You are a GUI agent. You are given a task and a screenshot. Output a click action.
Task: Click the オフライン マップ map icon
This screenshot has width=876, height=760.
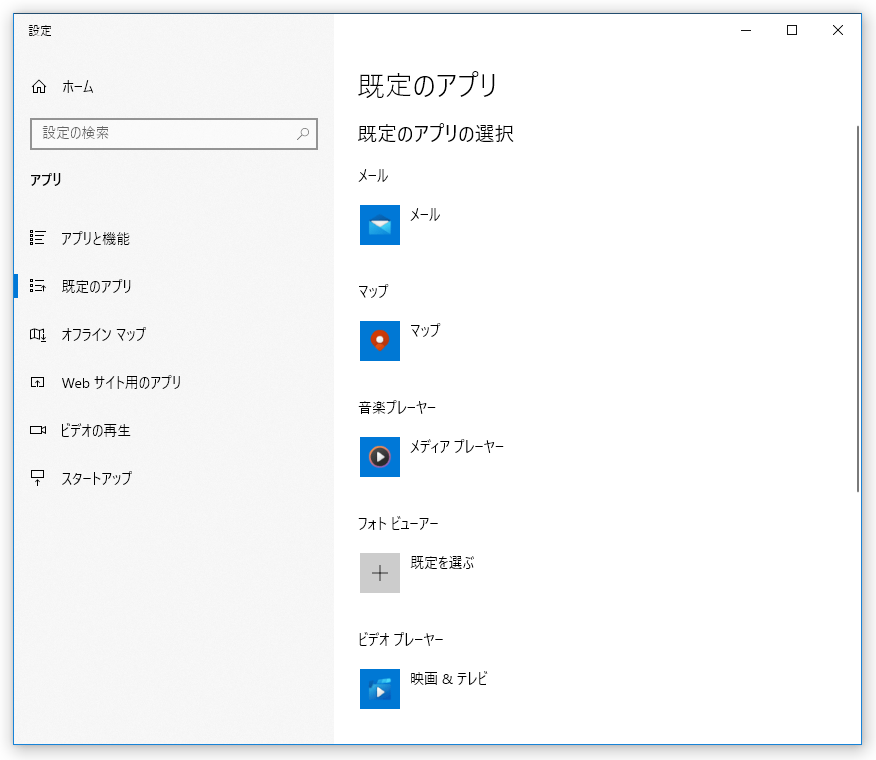pos(37,334)
